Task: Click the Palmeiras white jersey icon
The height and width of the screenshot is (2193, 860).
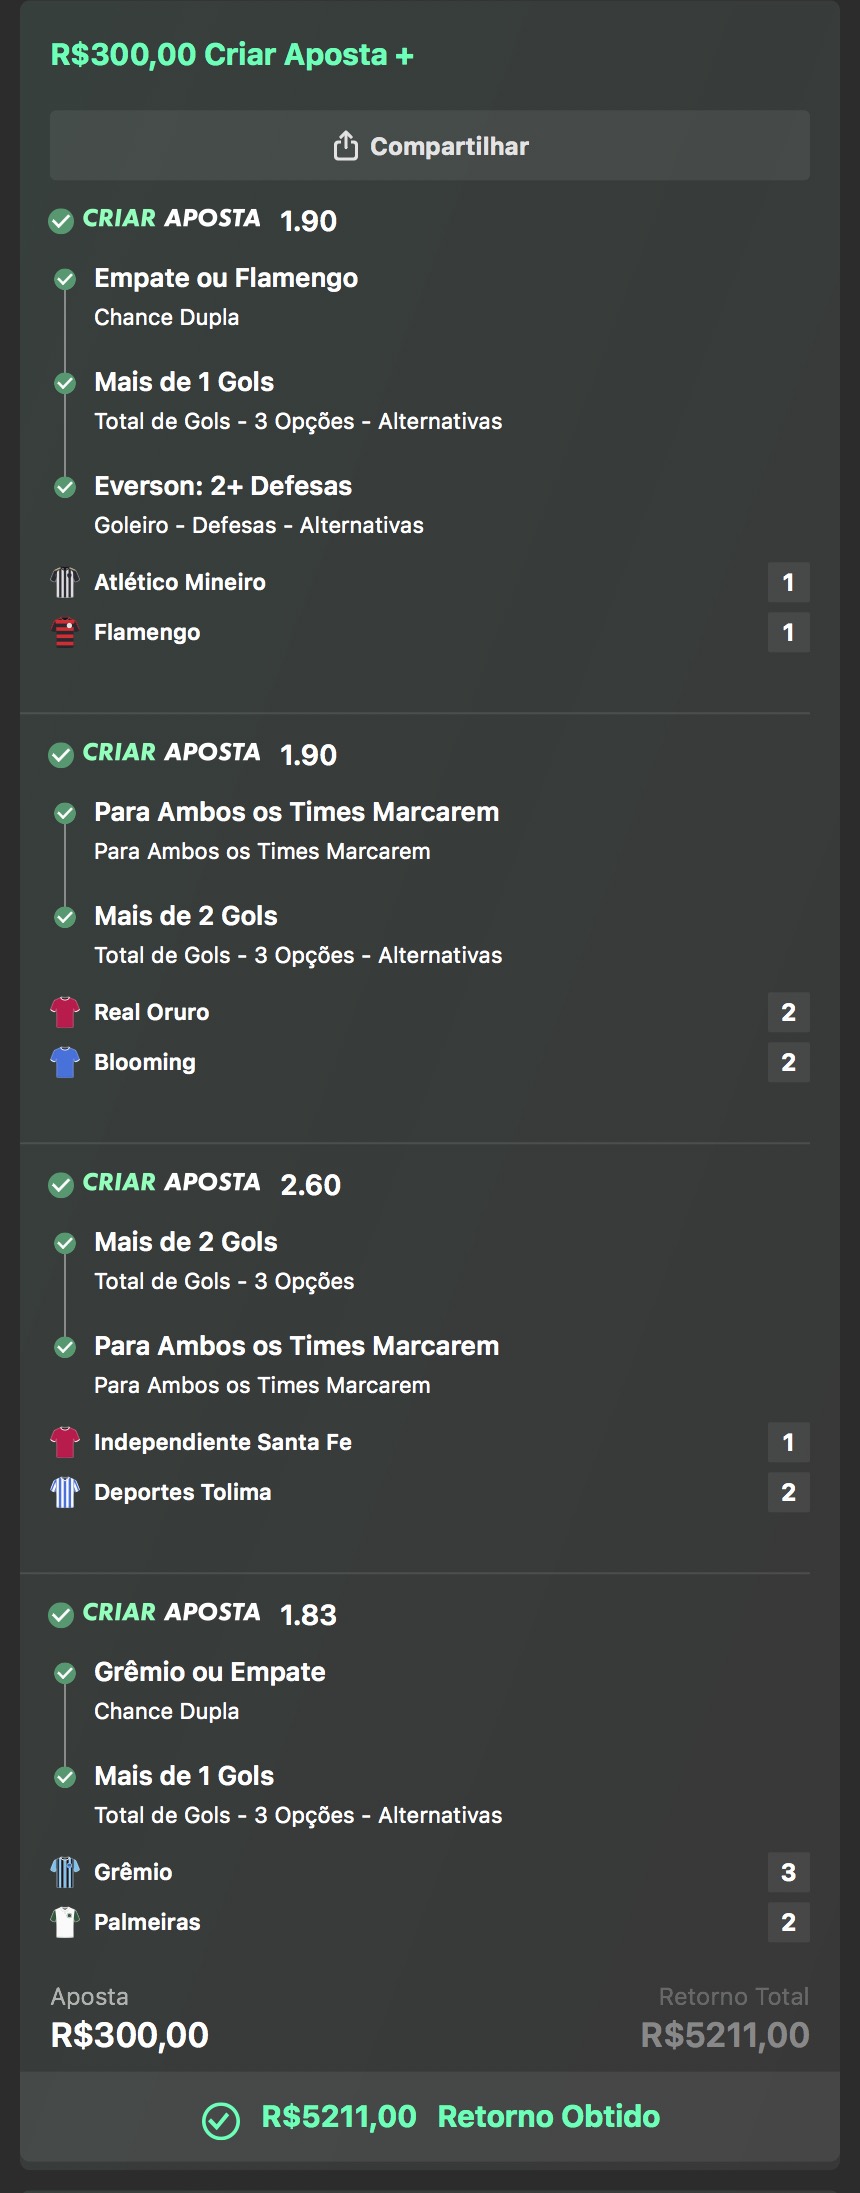Action: click(x=65, y=1922)
